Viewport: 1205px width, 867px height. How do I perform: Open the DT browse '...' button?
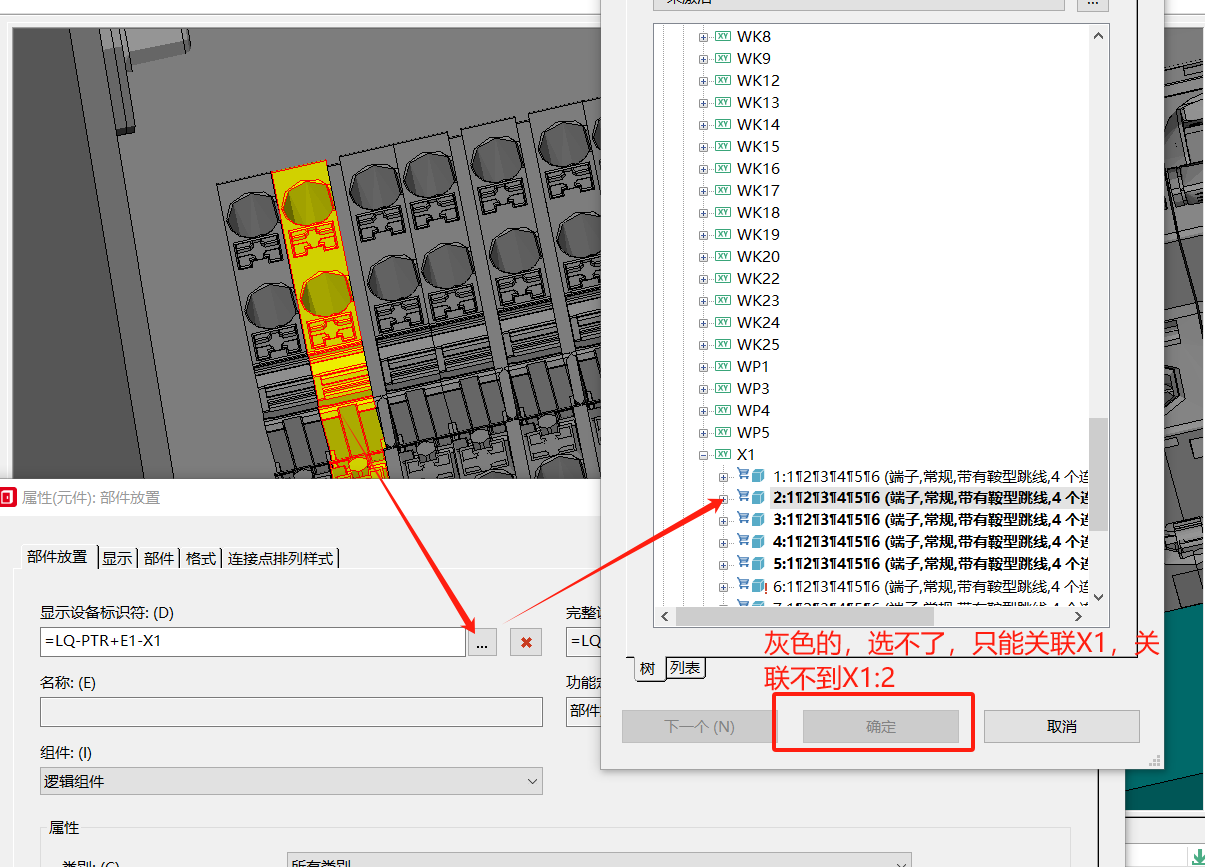(x=482, y=643)
